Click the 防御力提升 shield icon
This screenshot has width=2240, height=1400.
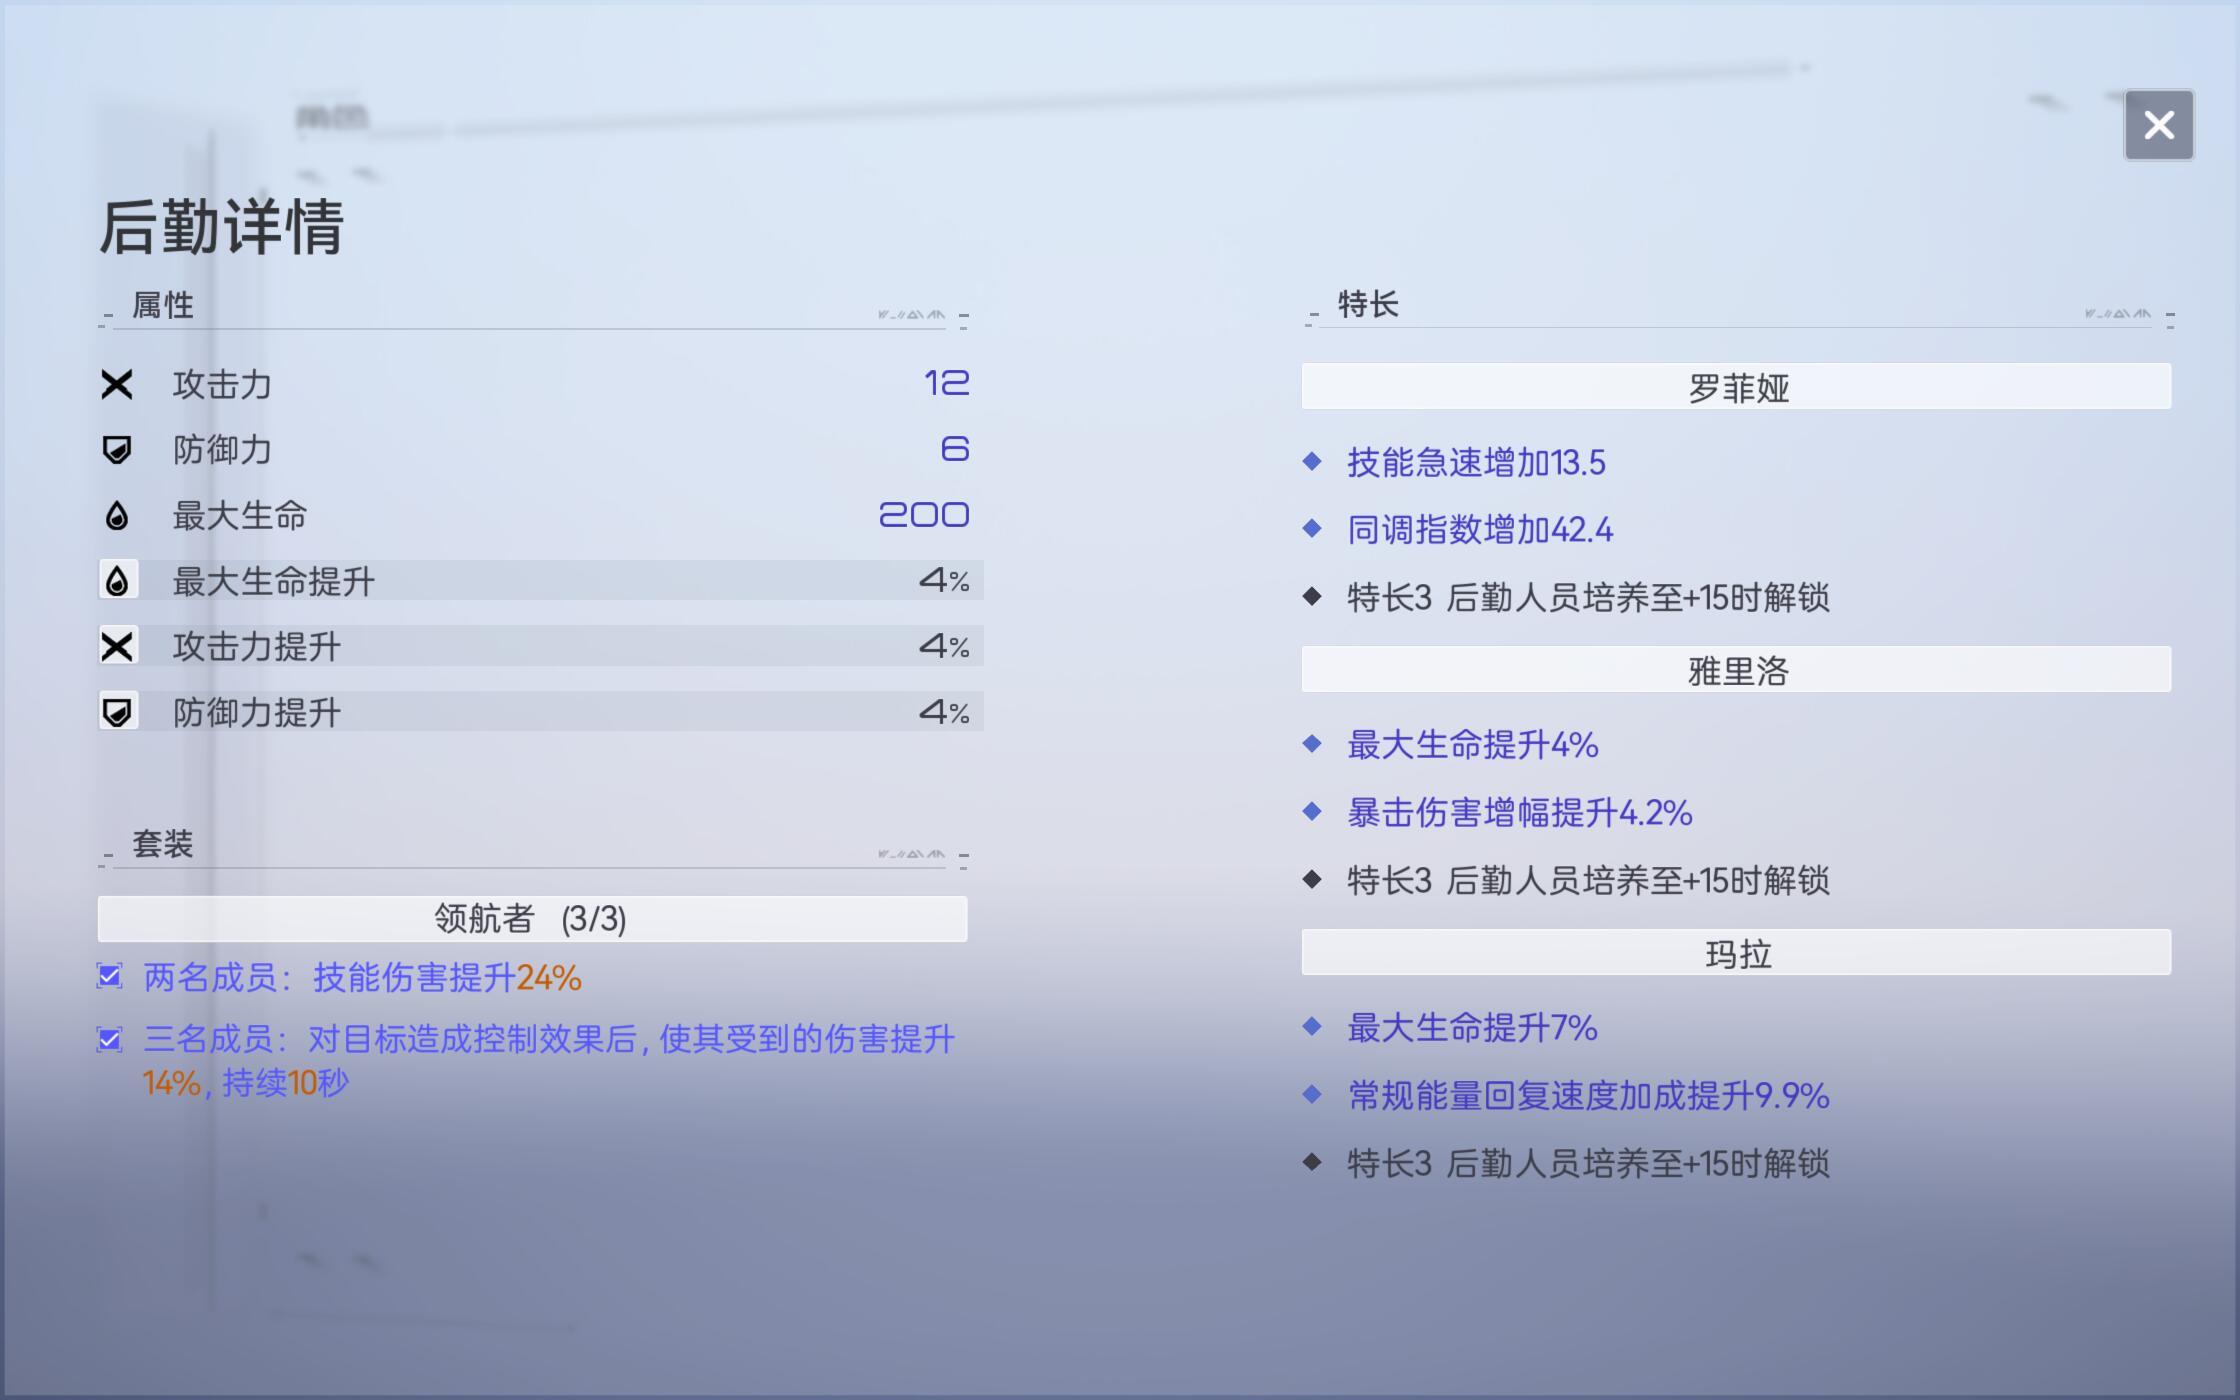[117, 712]
